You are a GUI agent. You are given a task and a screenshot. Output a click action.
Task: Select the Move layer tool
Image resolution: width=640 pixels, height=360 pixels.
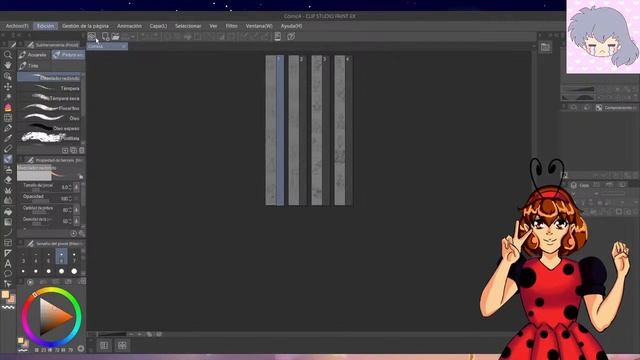pyautogui.click(x=8, y=87)
